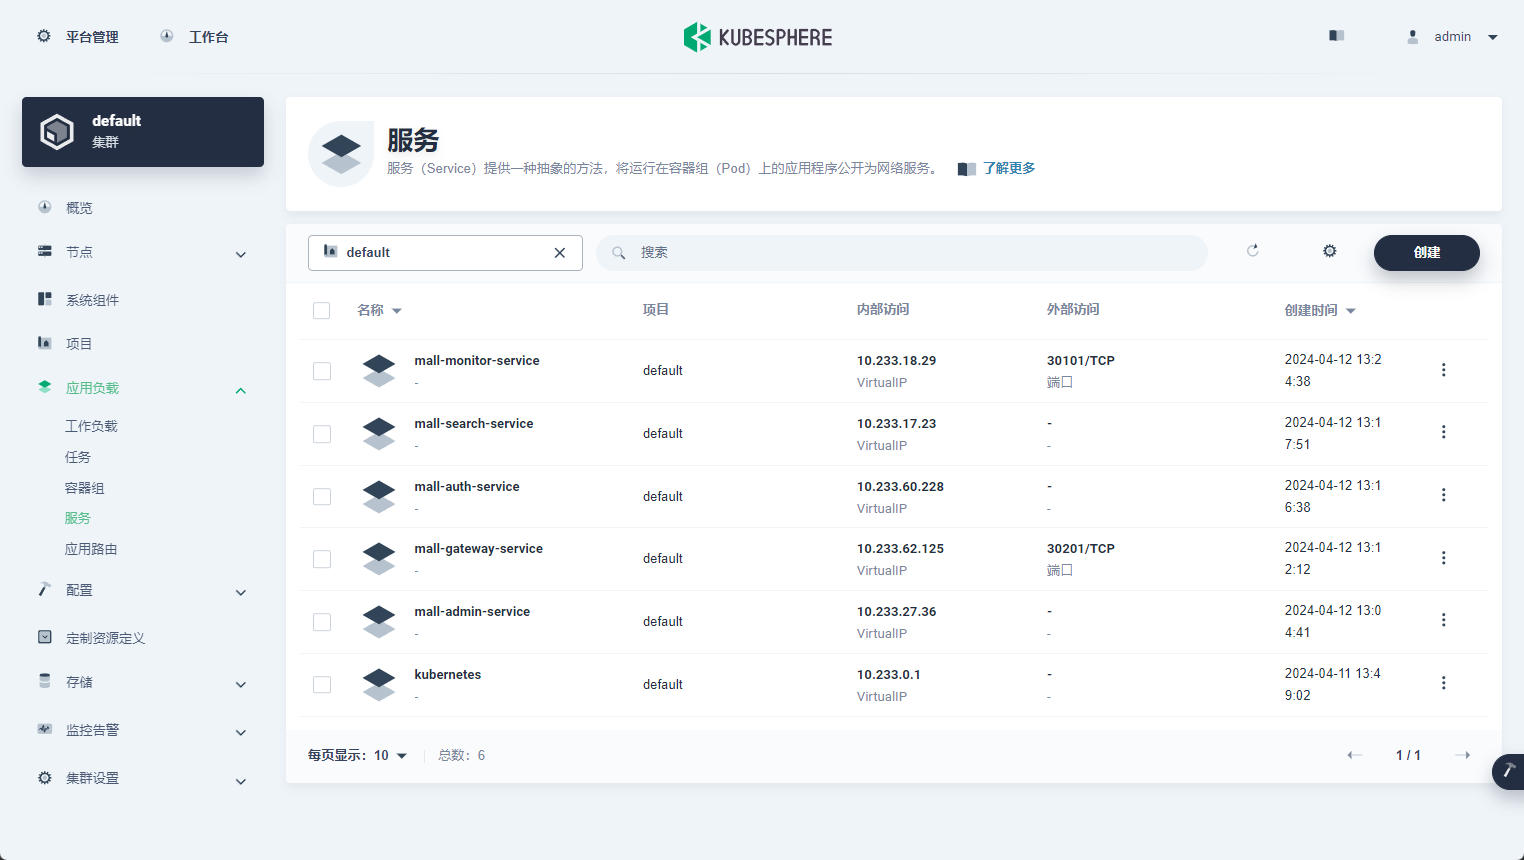Click the default cluster cube icon
Viewport: 1524px width, 860px height.
pos(57,132)
